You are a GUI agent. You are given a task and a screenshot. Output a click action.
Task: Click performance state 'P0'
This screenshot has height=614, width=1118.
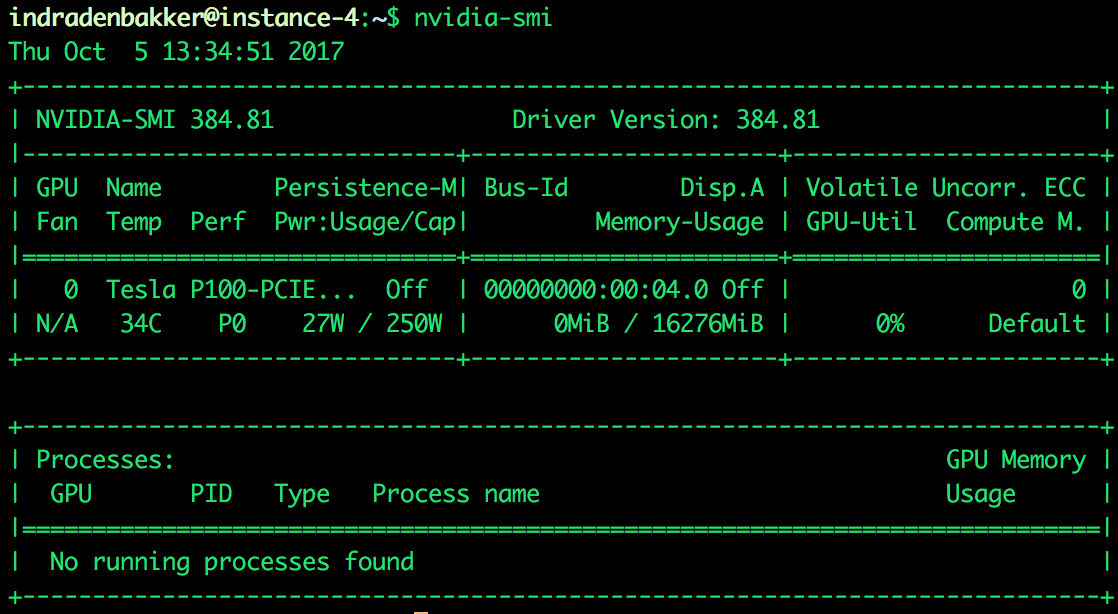(232, 324)
